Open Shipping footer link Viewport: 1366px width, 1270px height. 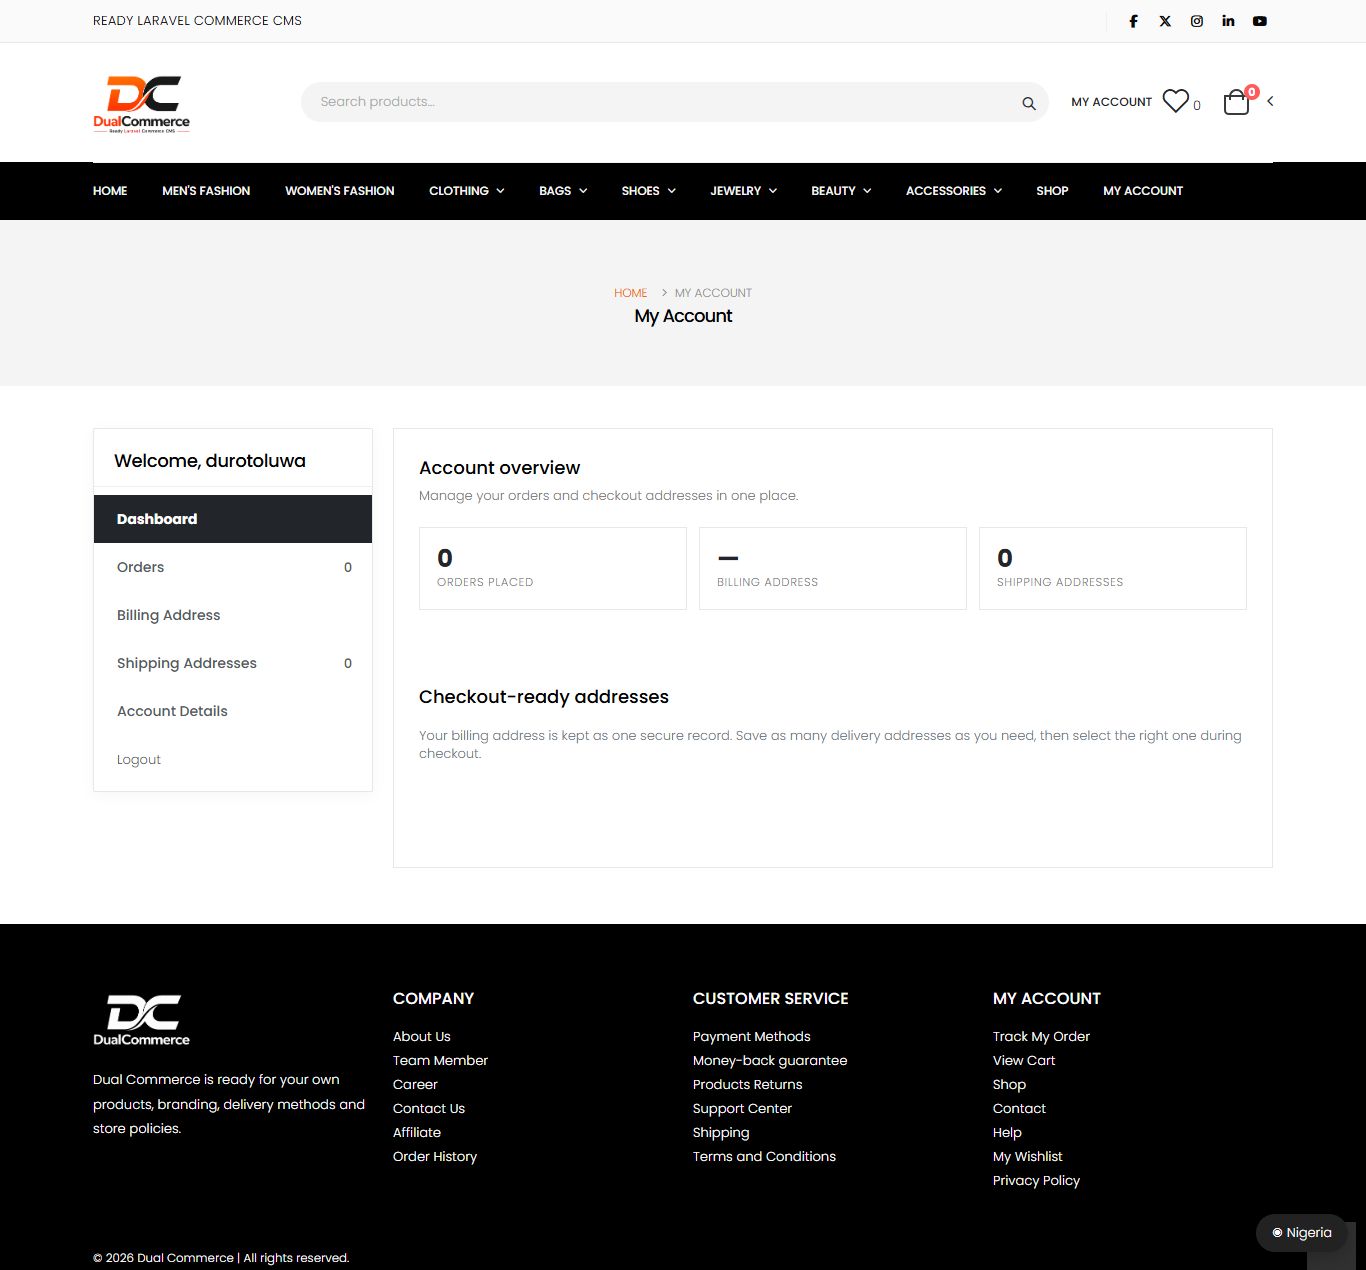pos(721,1133)
